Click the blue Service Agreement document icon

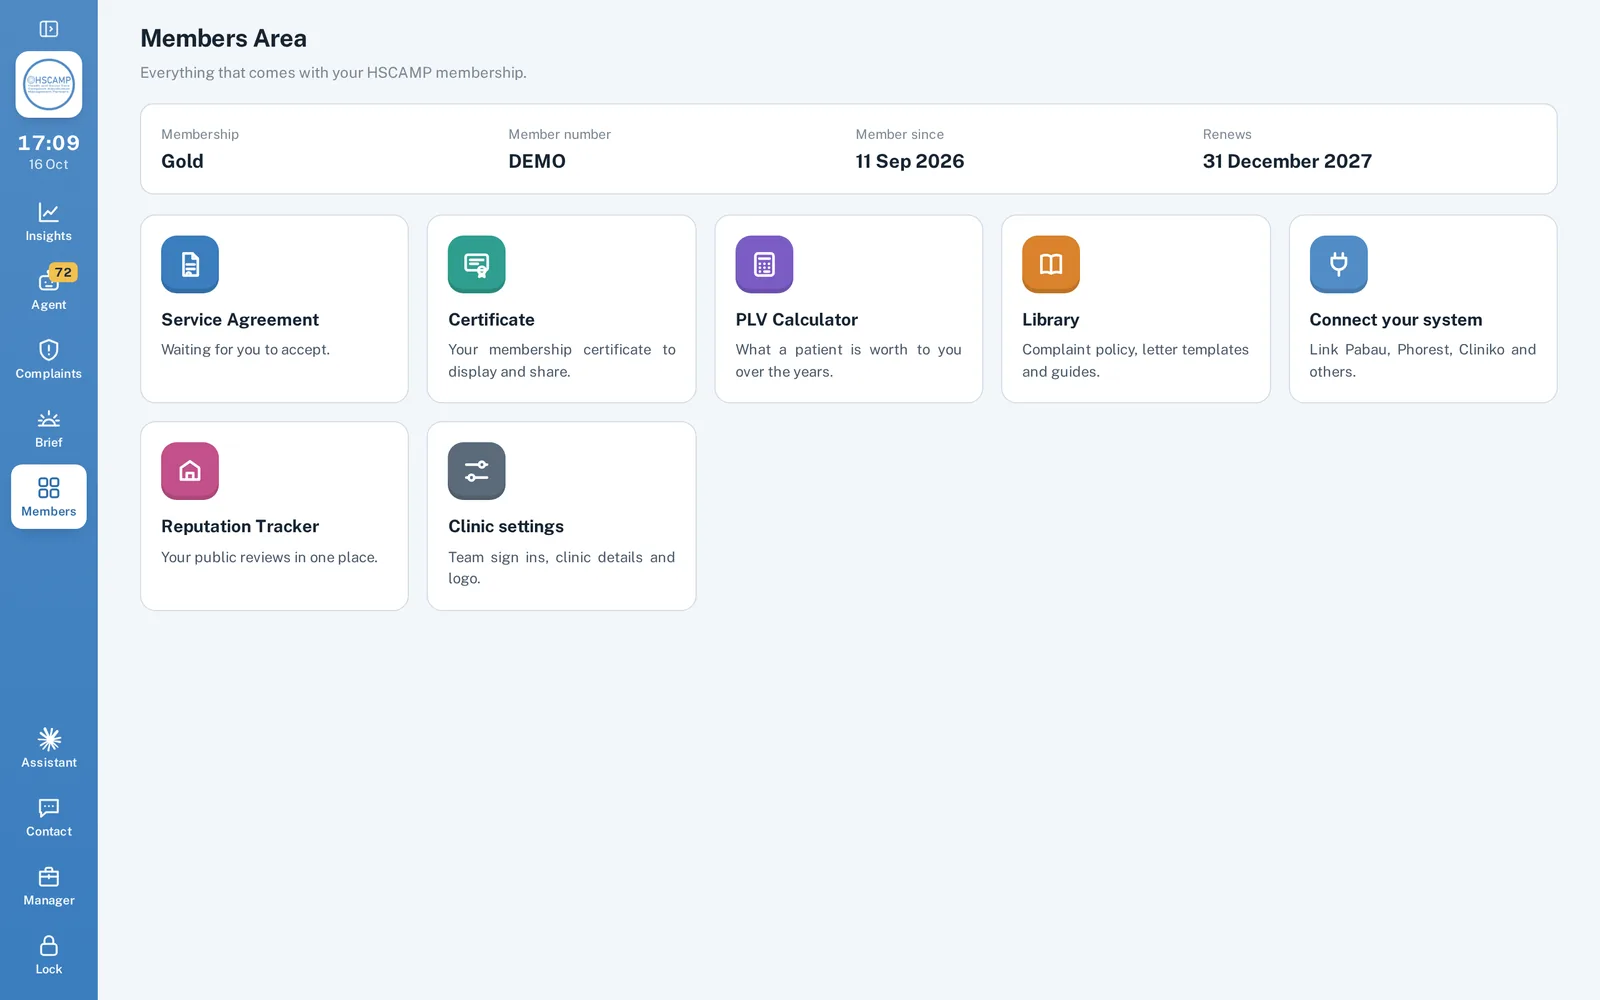190,264
